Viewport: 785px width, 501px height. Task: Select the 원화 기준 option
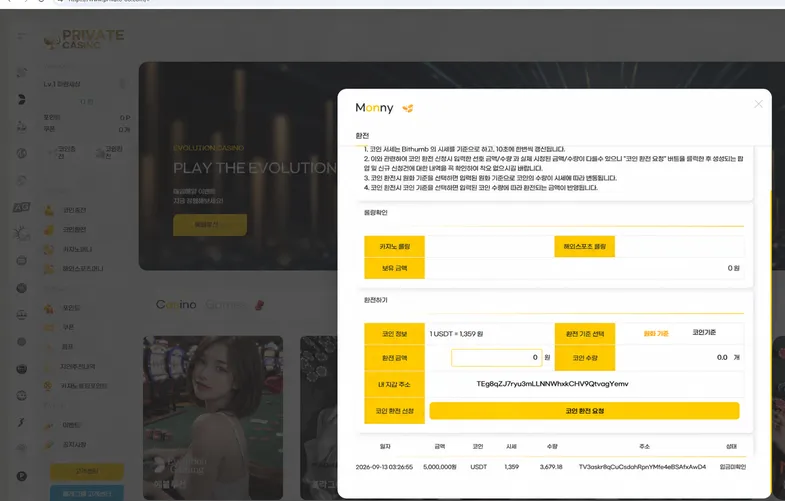pyautogui.click(x=655, y=333)
